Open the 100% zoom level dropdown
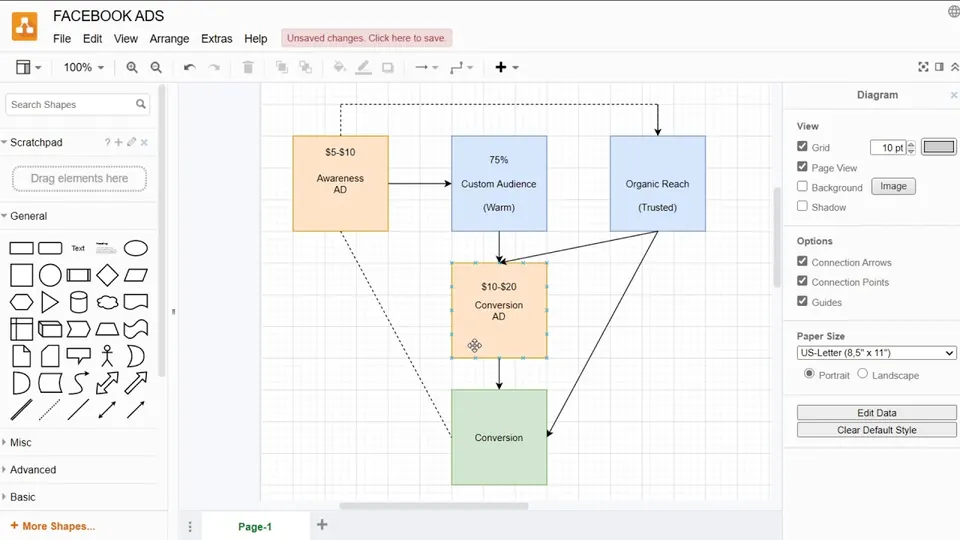This screenshot has height=540, width=960. [84, 67]
